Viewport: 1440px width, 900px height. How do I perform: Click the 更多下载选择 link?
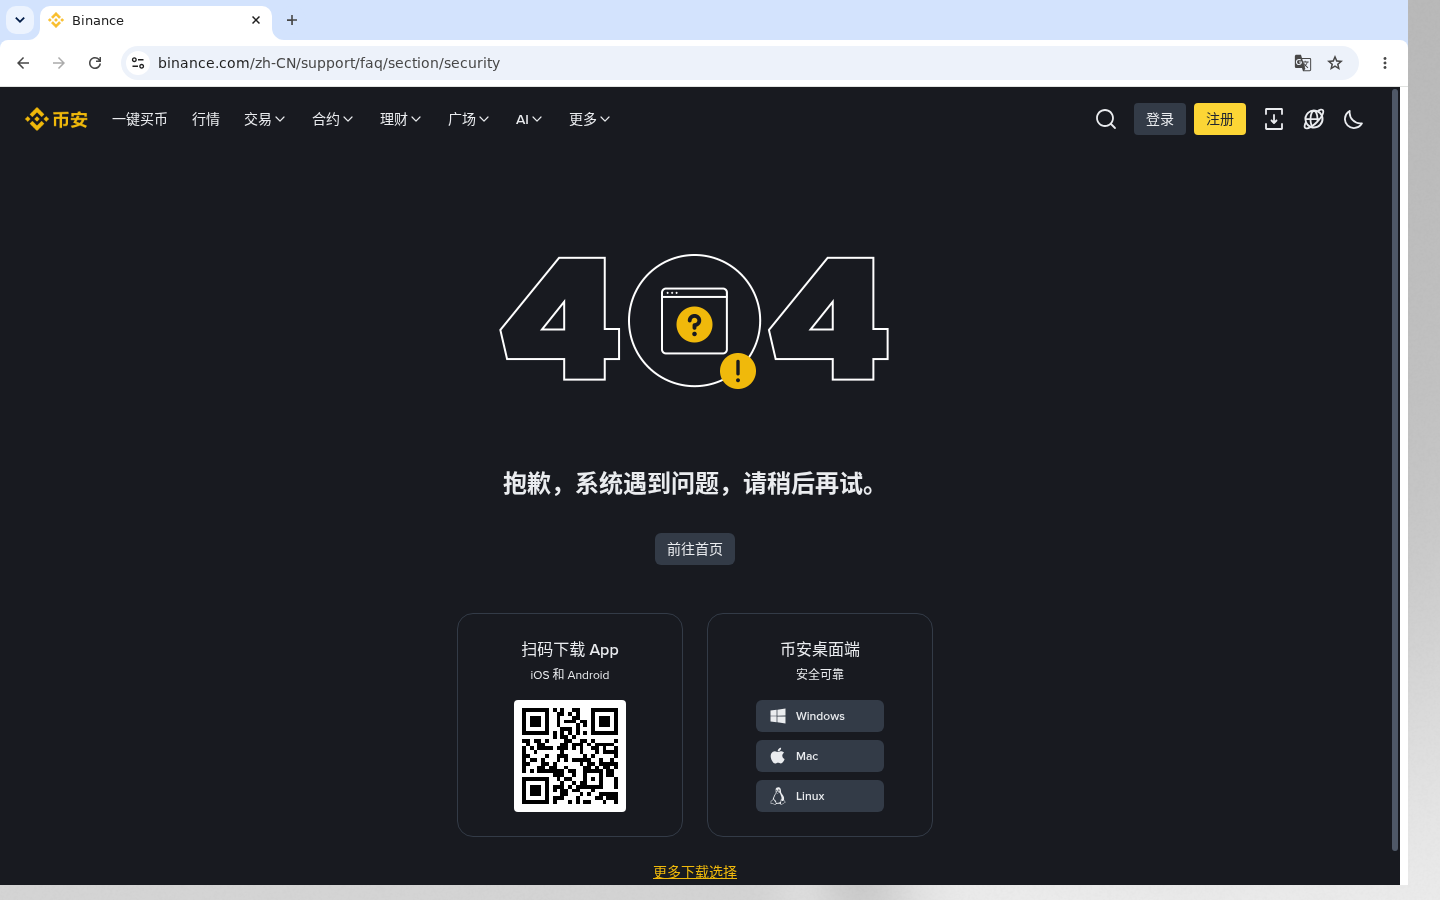click(695, 872)
